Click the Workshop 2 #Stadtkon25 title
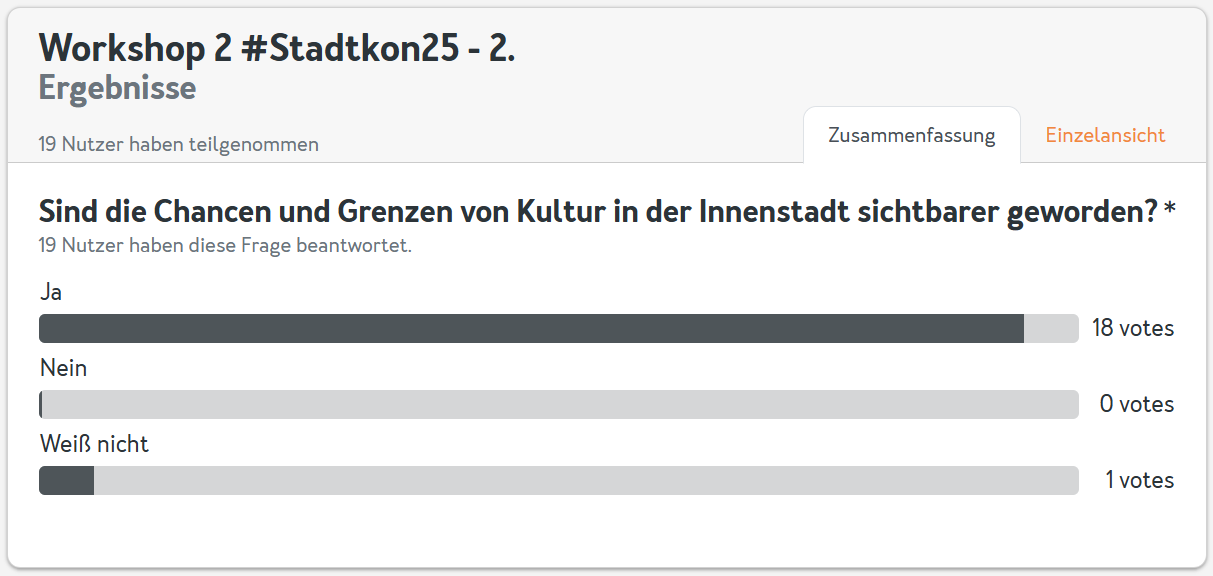 click(277, 48)
